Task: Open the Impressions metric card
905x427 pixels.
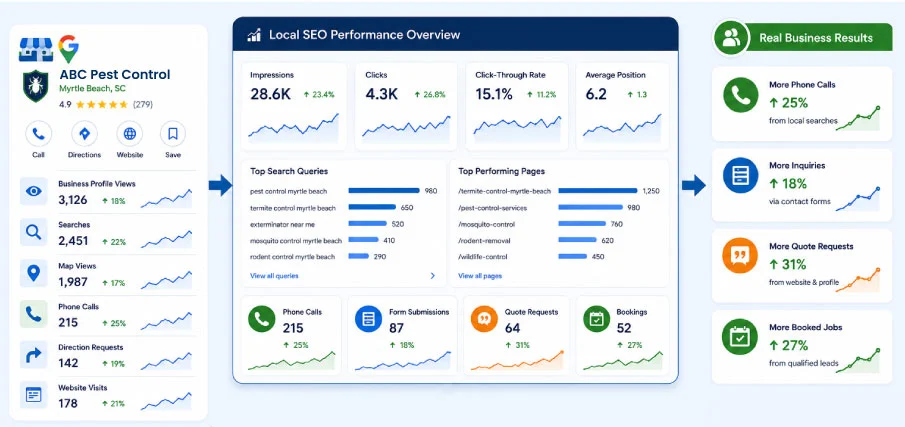Action: click(294, 107)
